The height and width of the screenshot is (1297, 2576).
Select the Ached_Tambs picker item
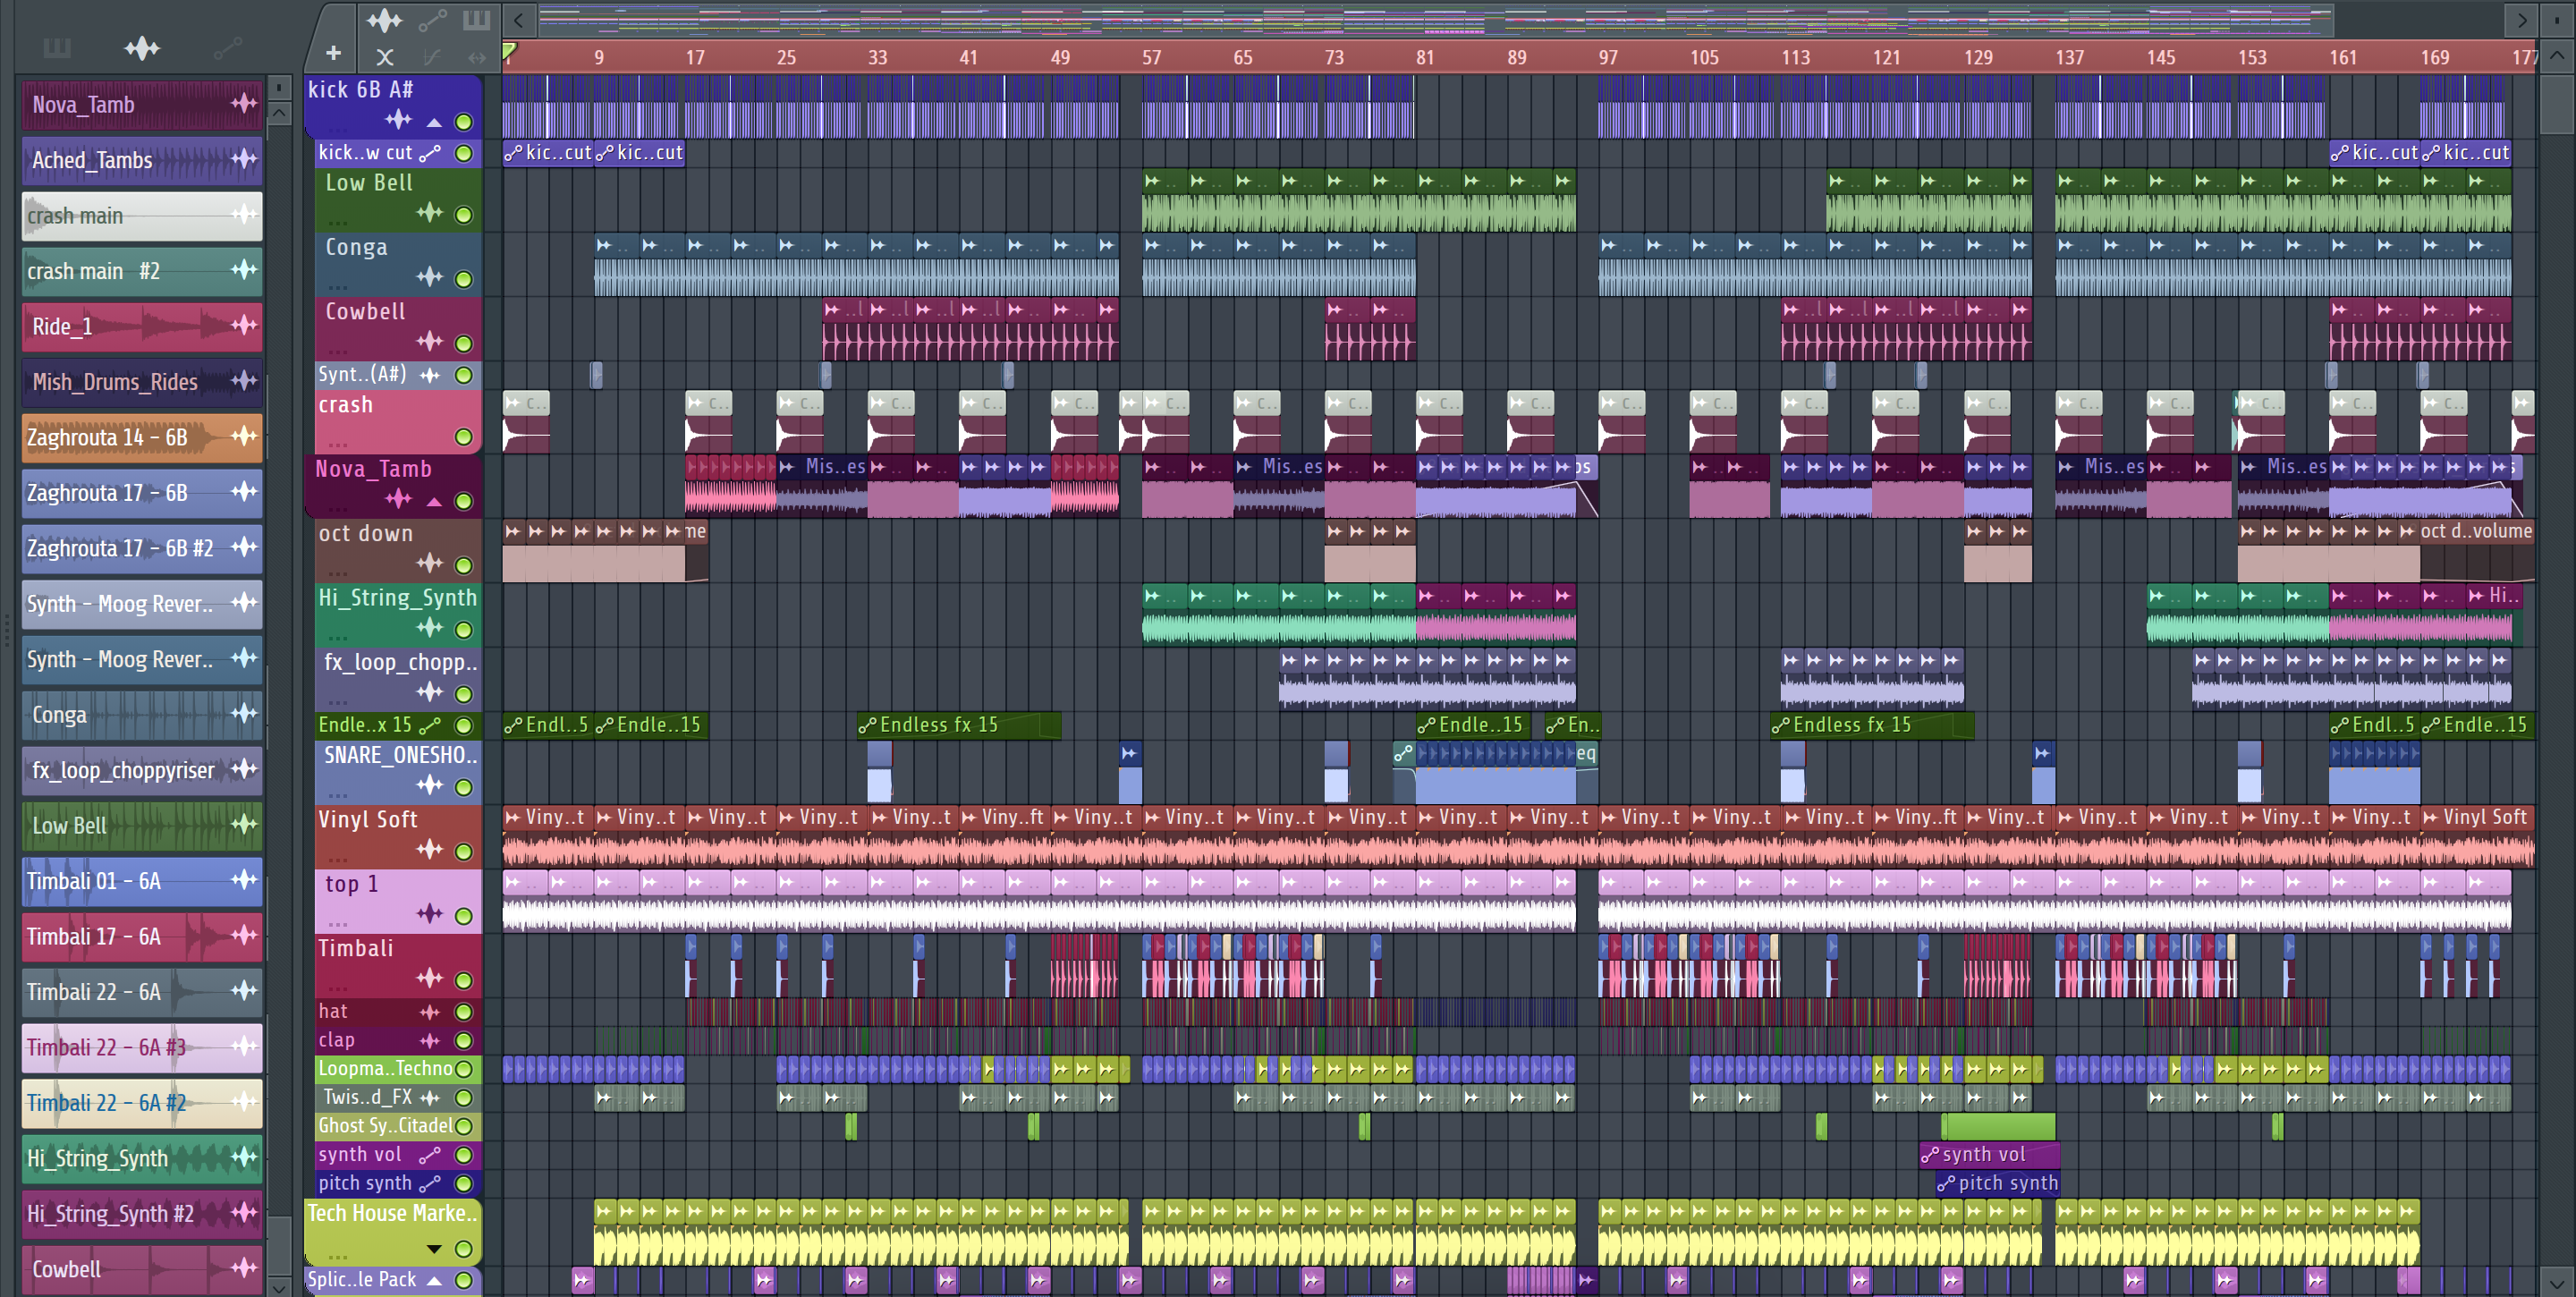click(142, 160)
